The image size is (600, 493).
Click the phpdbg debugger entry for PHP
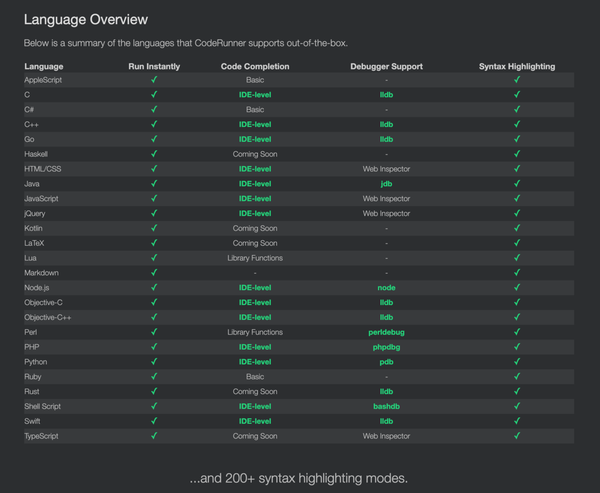pos(386,347)
